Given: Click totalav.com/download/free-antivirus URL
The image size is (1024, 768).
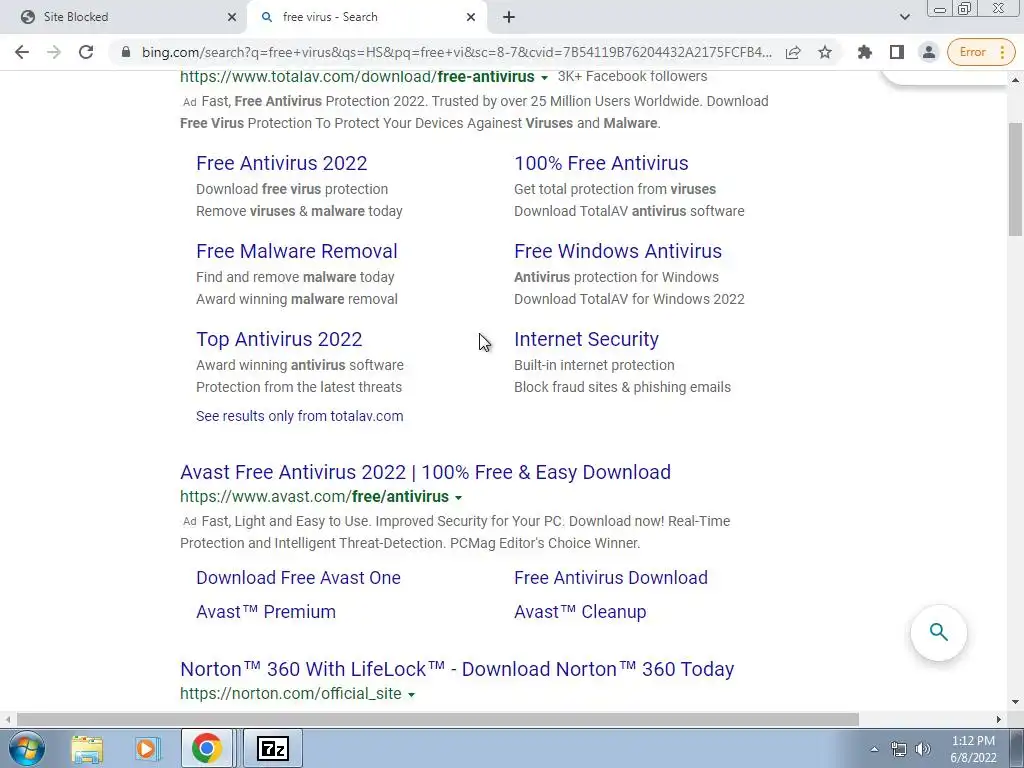Looking at the screenshot, I should tap(357, 77).
